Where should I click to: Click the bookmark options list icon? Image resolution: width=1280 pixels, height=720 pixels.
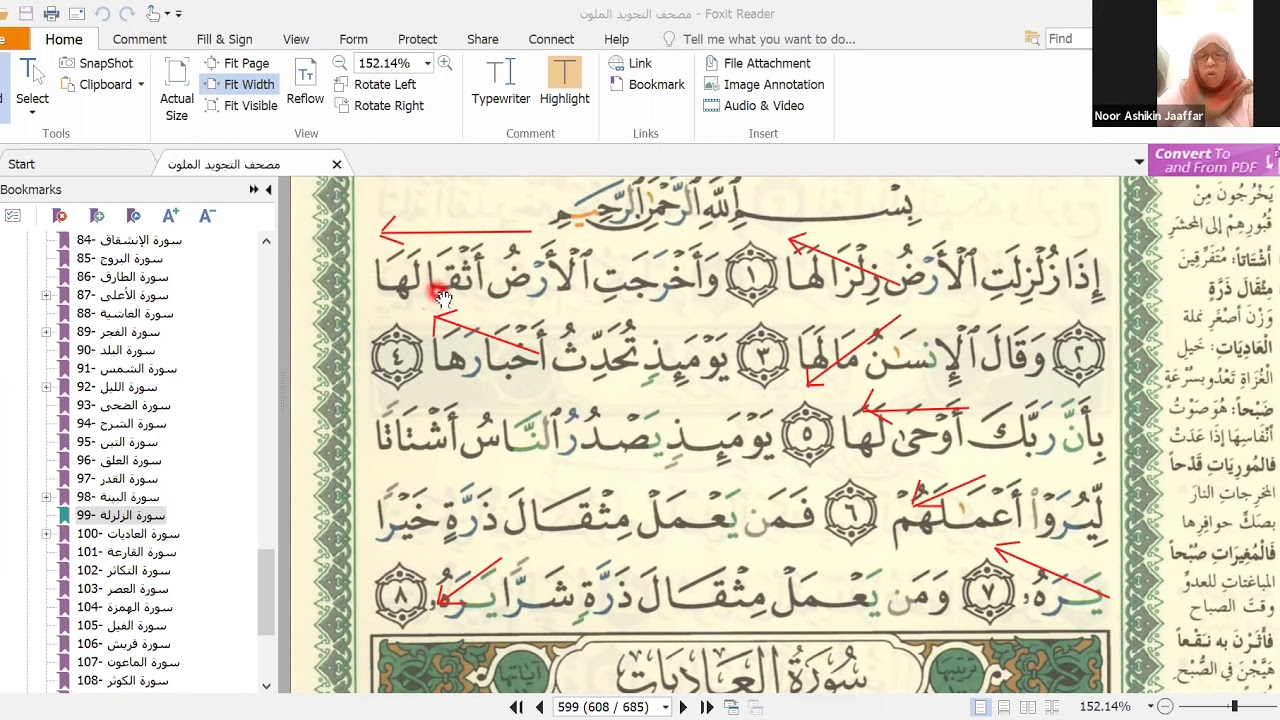12,215
